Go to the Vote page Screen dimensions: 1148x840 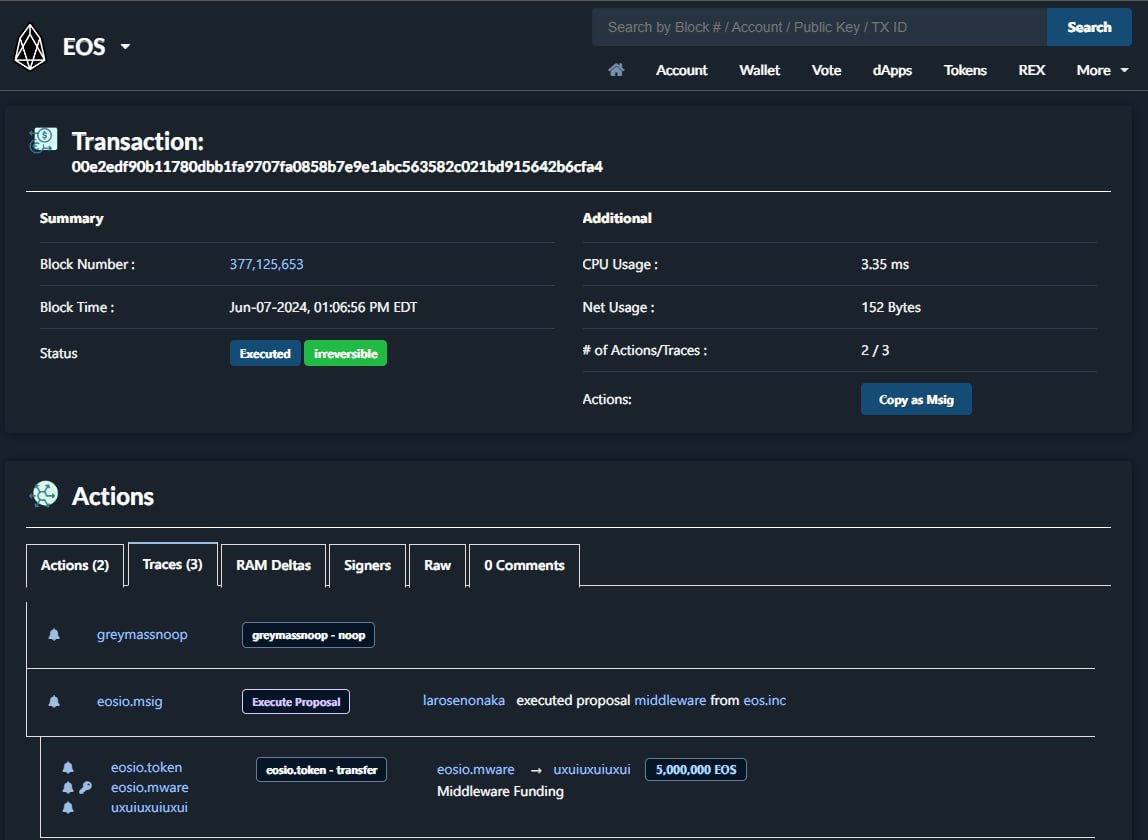826,70
